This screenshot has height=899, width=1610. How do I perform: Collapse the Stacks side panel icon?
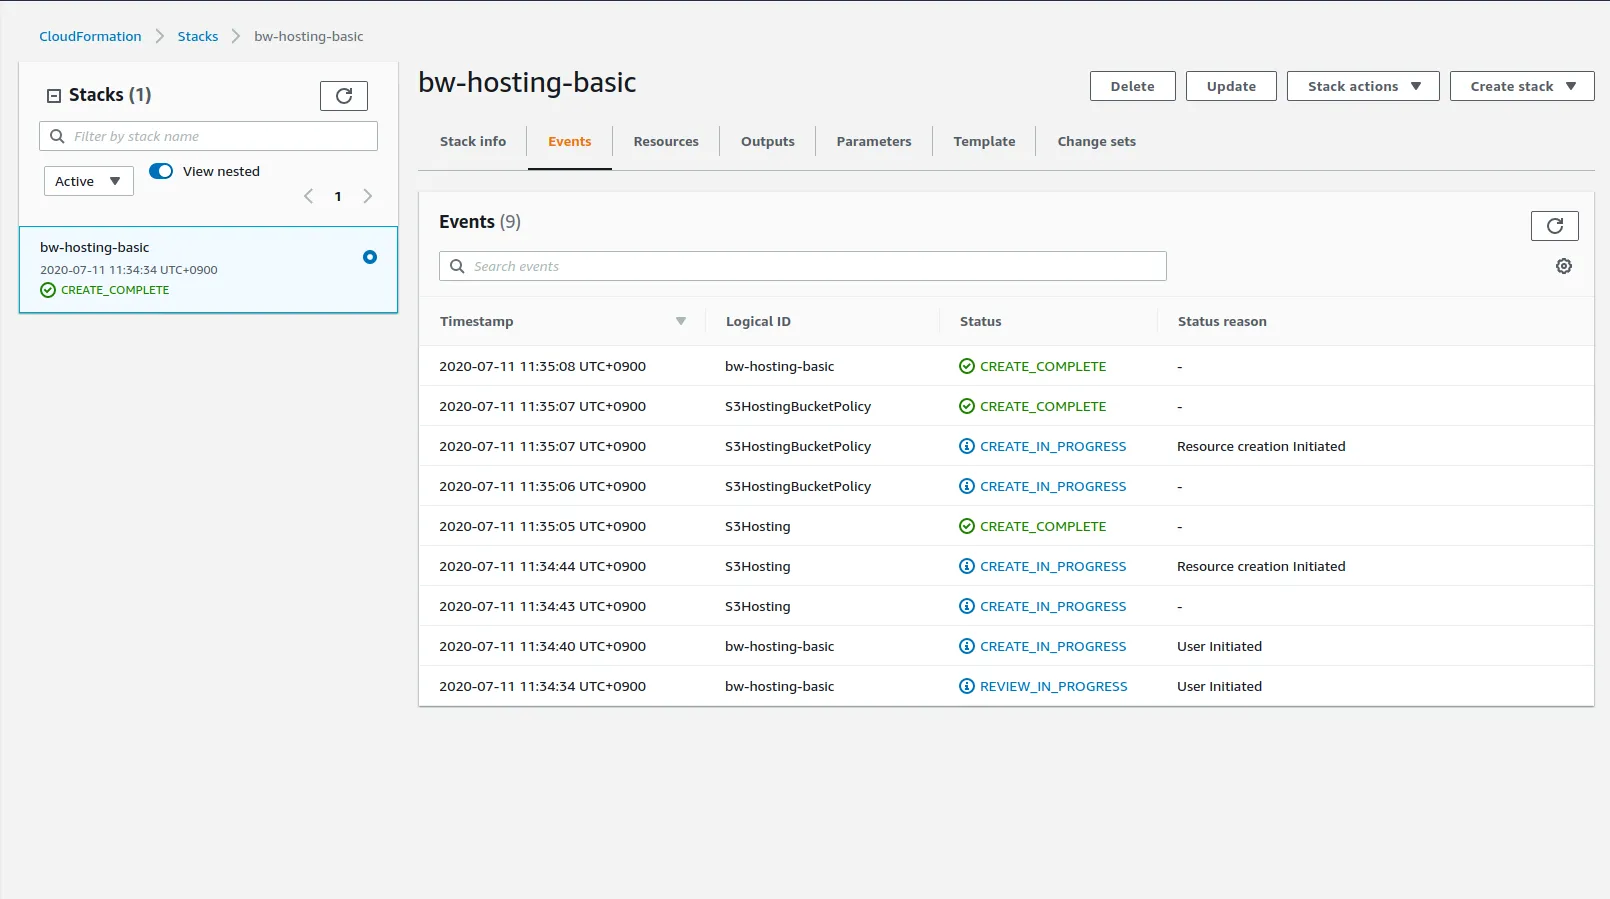click(x=54, y=96)
